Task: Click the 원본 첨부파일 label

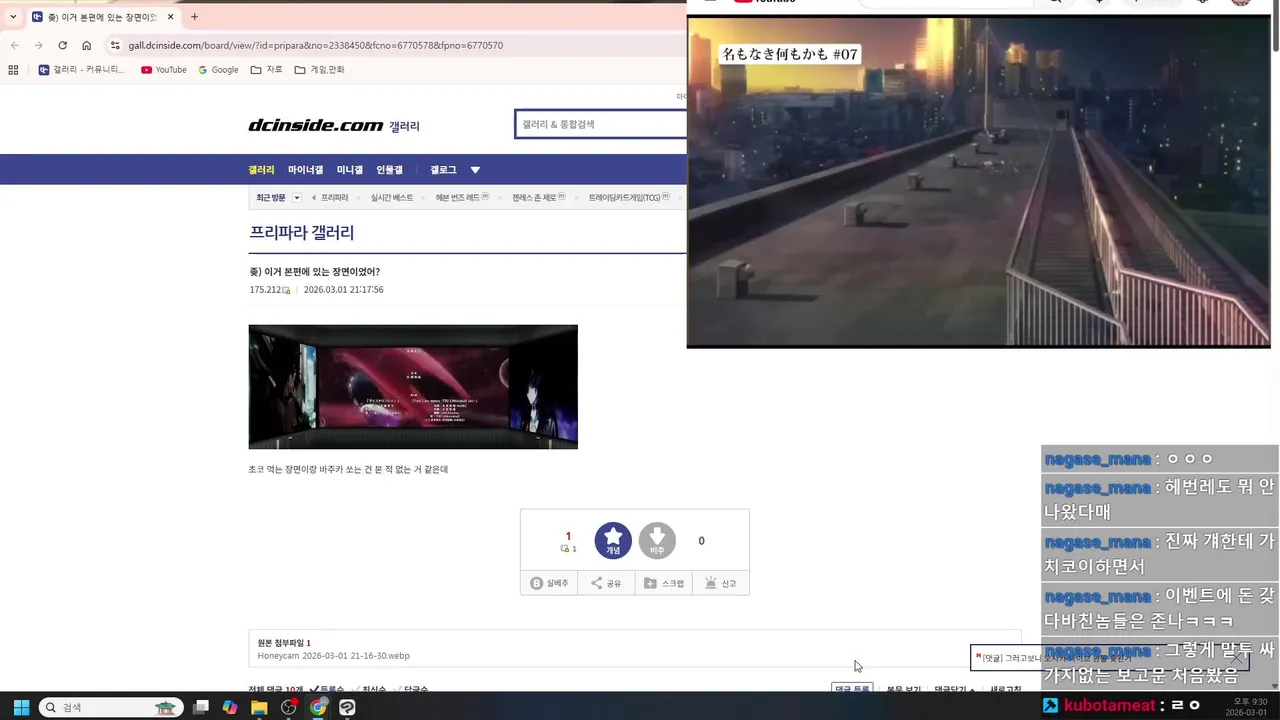Action: (284, 643)
